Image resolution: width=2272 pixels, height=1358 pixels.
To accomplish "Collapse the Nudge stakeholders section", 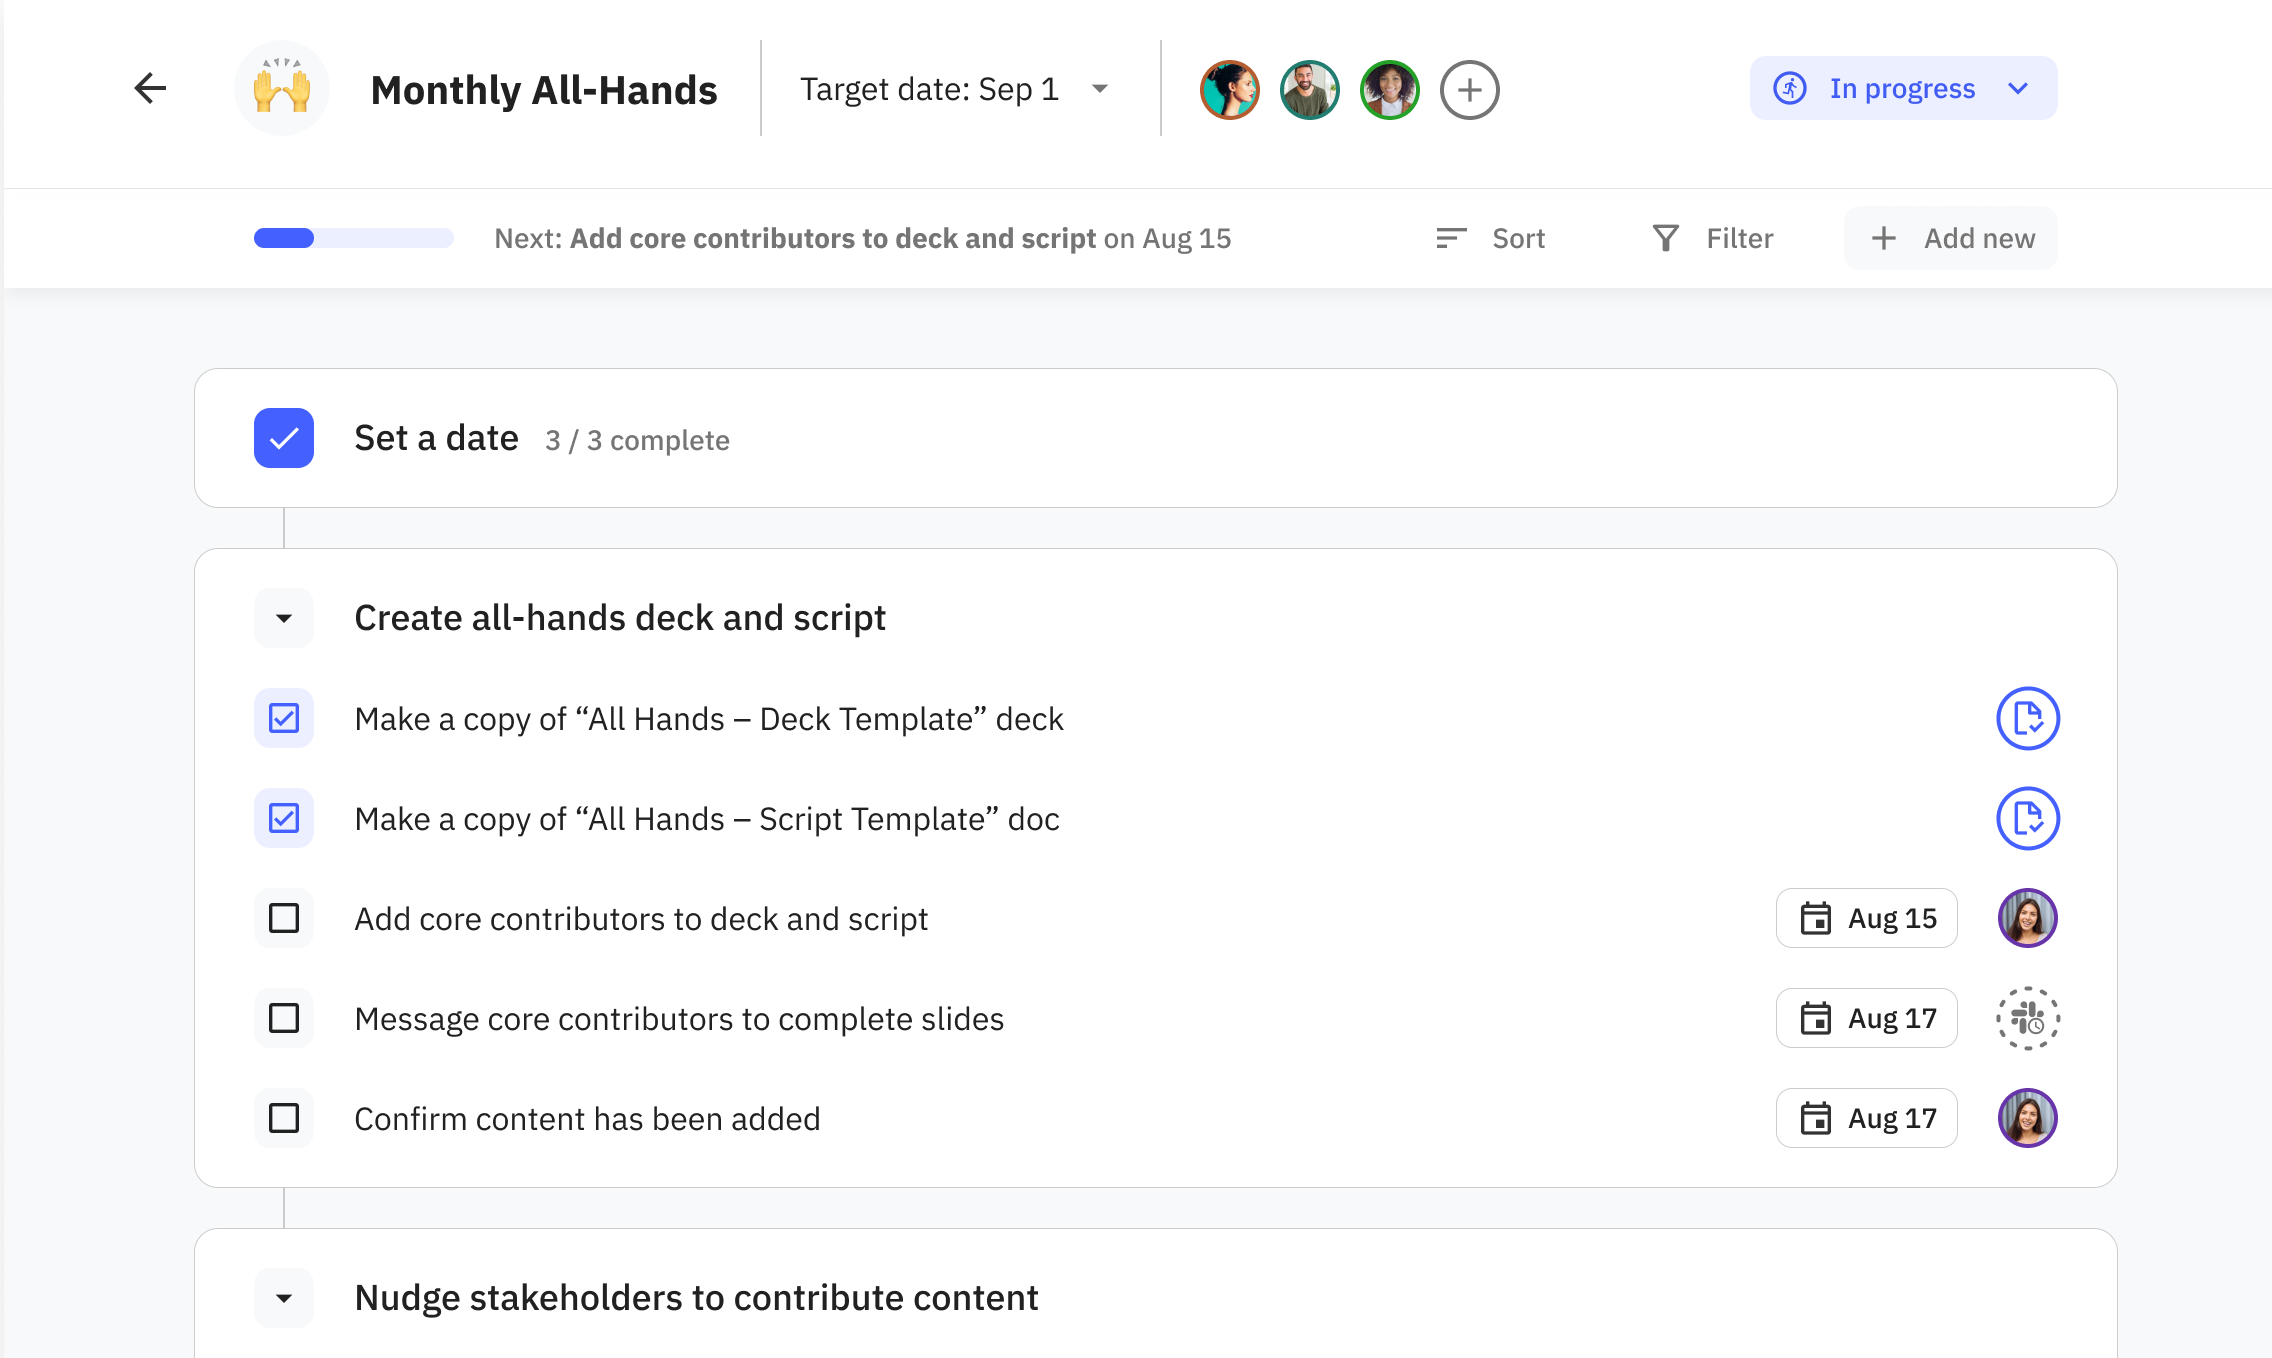I will 284,1298.
